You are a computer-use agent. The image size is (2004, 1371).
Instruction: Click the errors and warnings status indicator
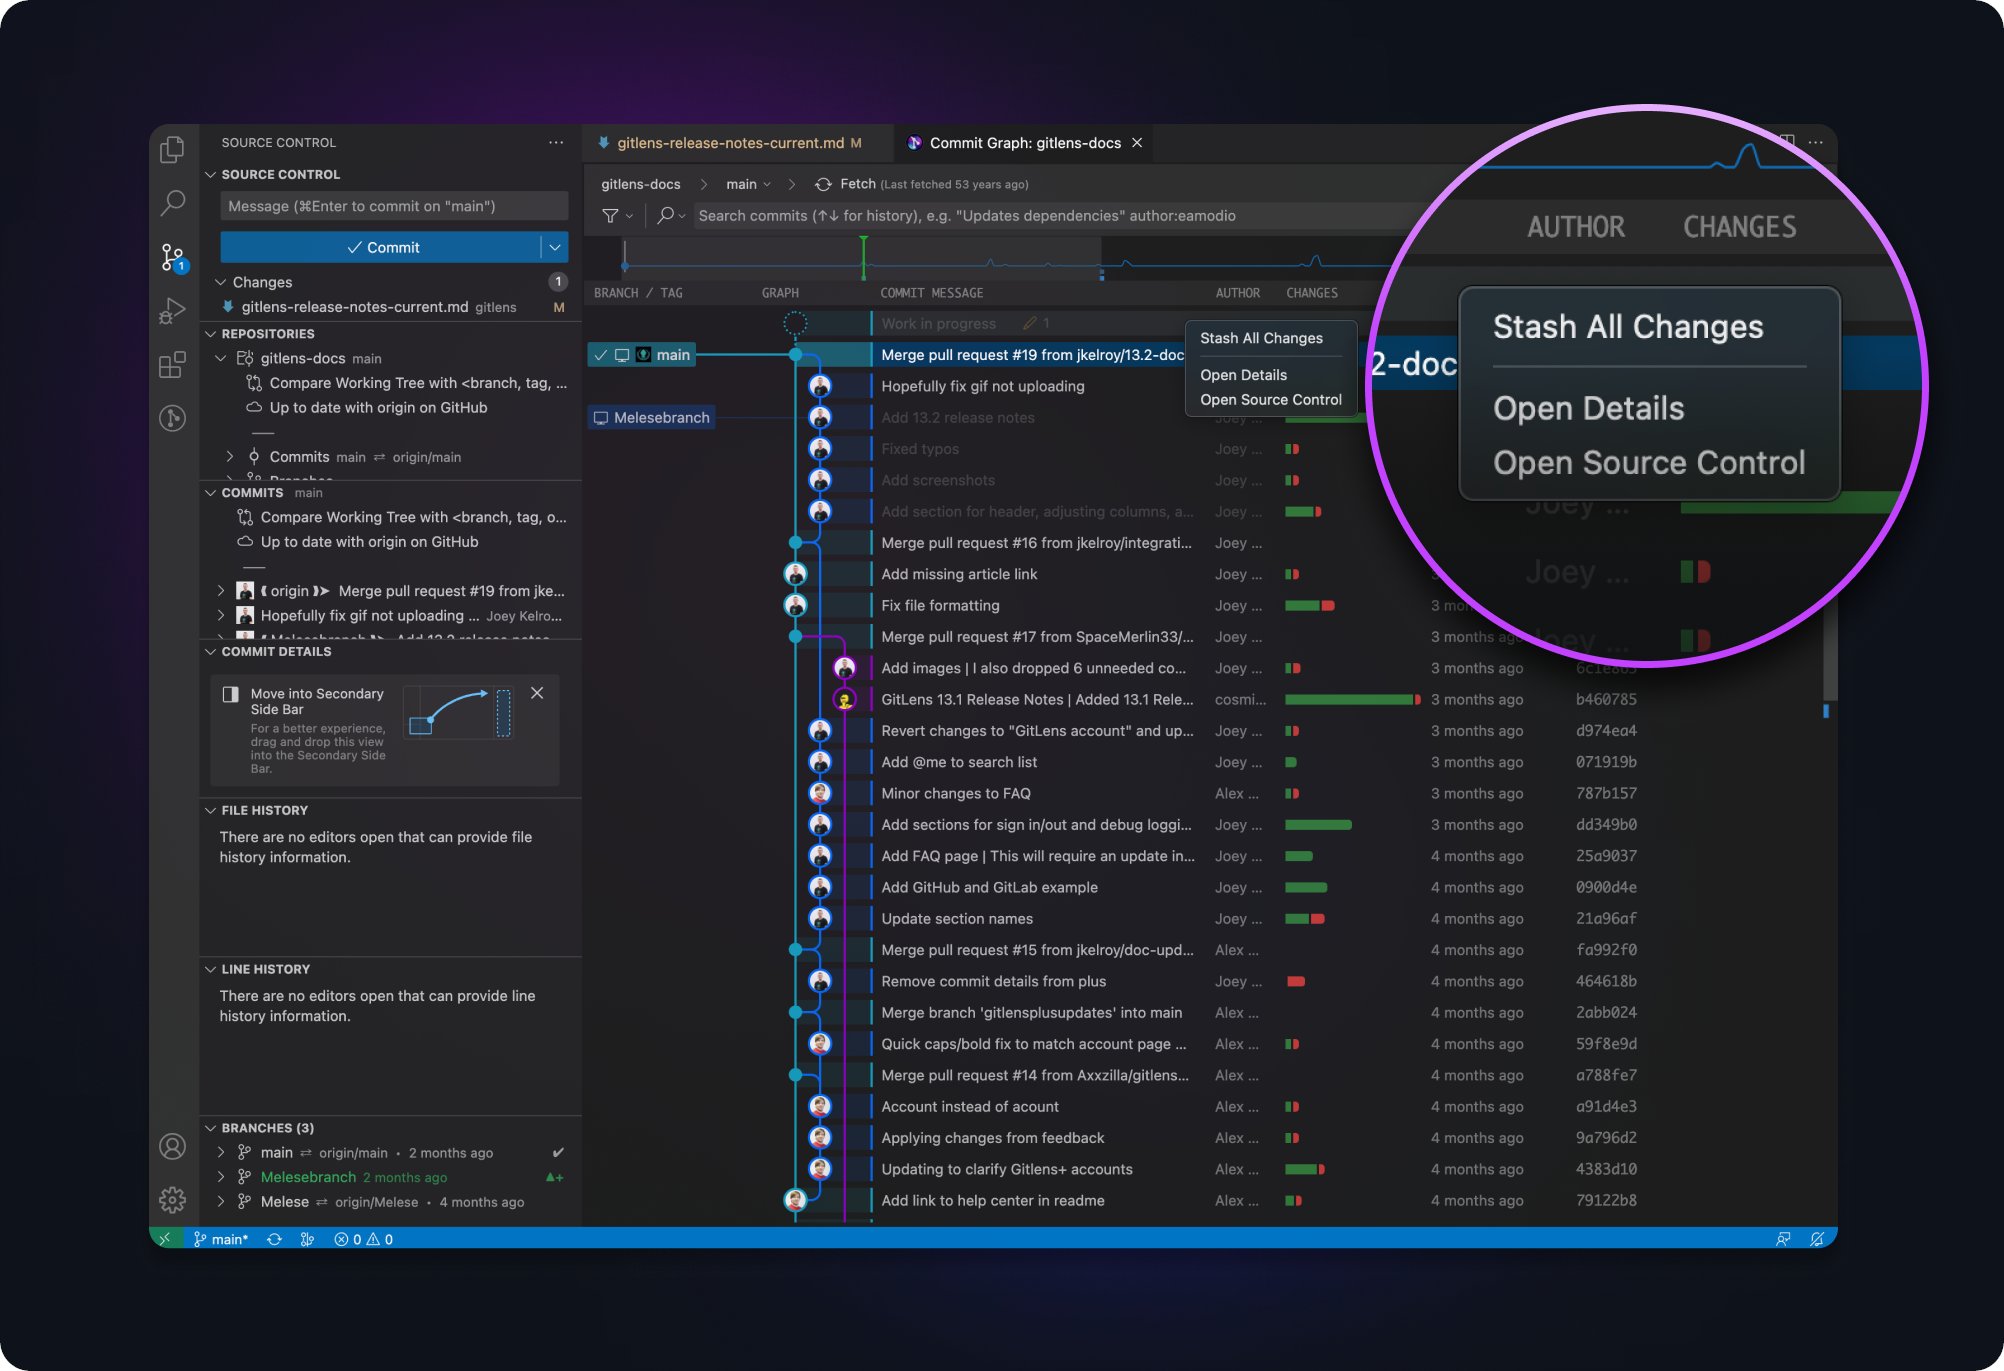point(364,1239)
